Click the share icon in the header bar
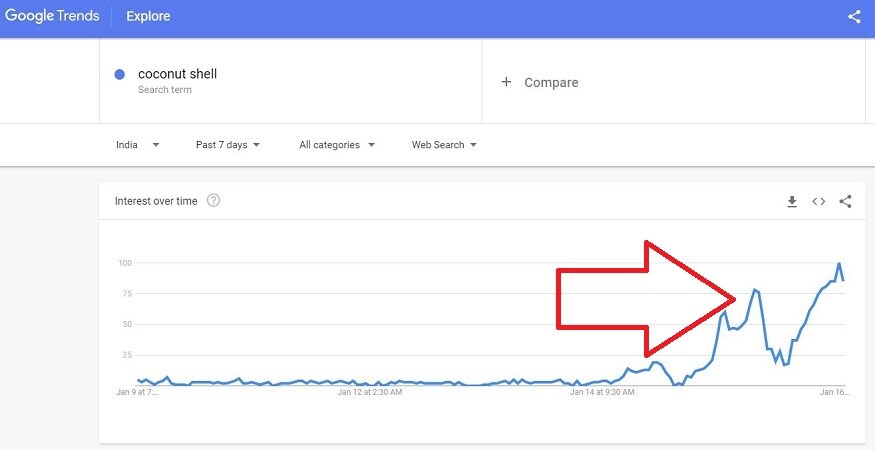875x450 pixels. click(x=854, y=17)
